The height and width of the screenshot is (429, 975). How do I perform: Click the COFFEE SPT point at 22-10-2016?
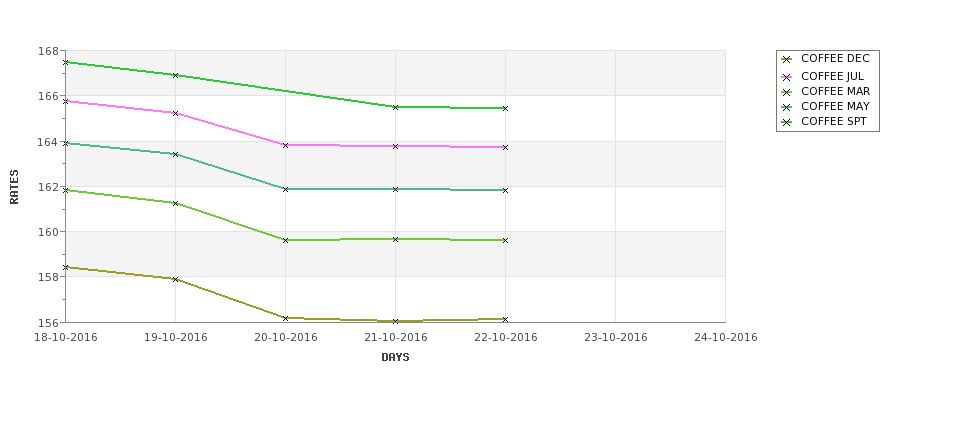505,108
